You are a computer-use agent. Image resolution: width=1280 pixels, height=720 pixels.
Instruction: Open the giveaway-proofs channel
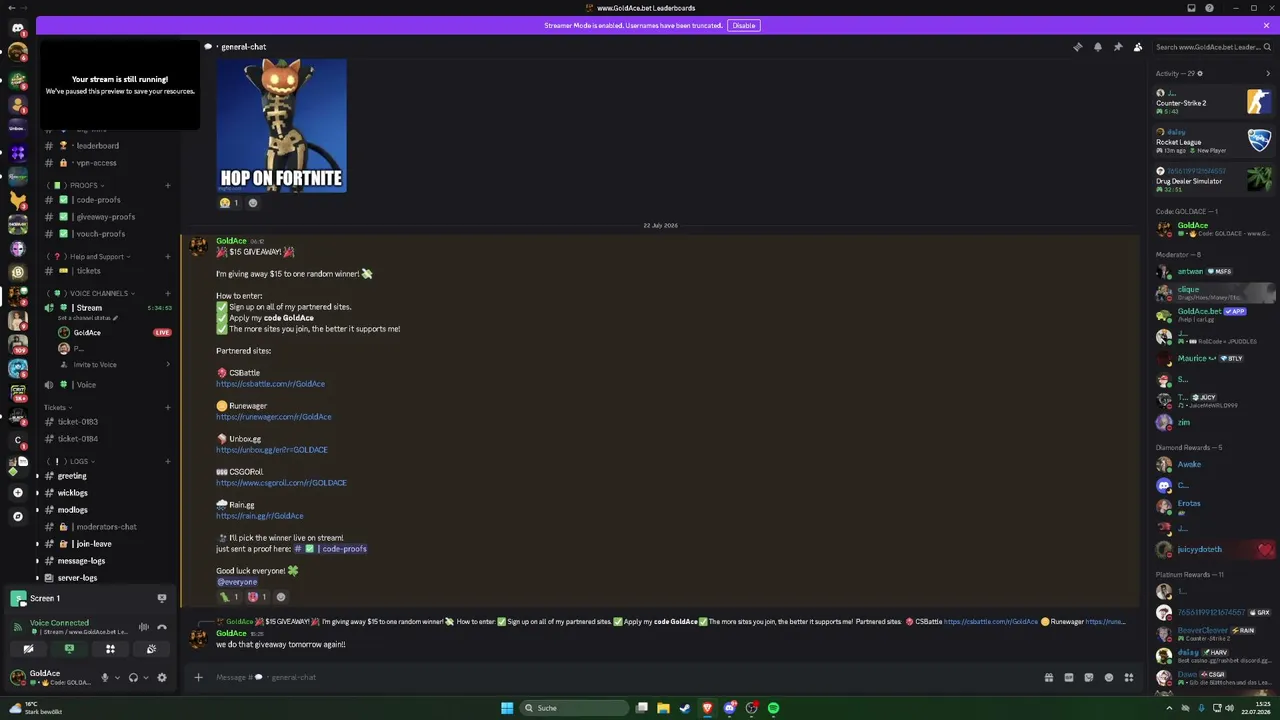click(108, 217)
